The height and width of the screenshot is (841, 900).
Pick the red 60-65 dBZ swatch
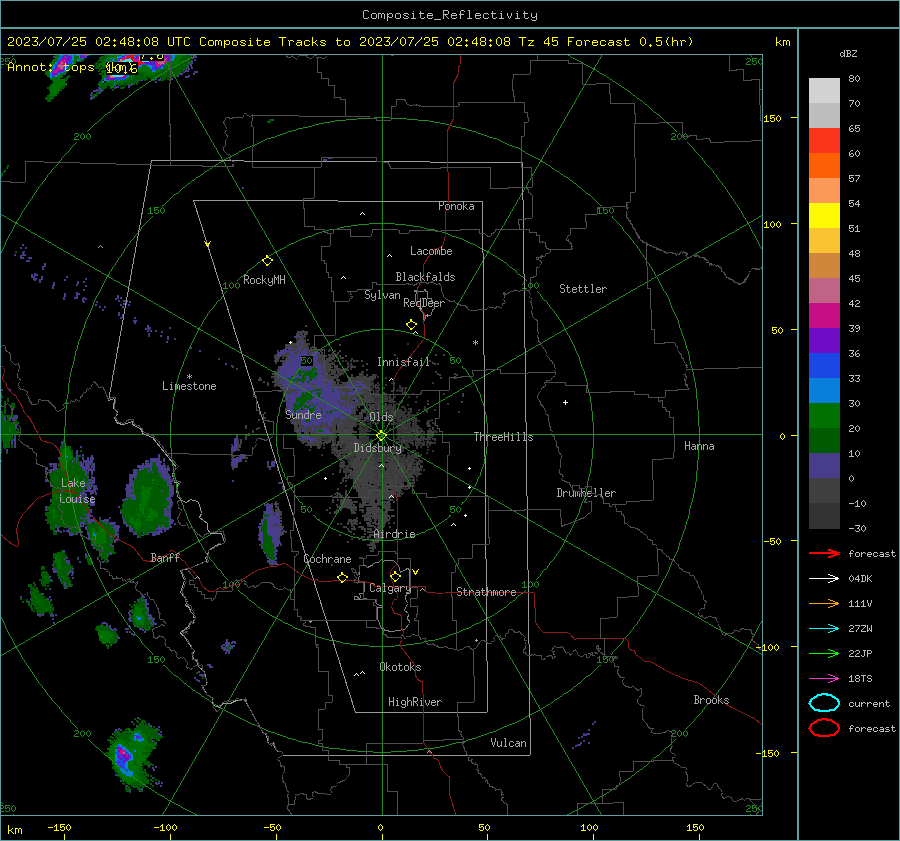coord(824,141)
